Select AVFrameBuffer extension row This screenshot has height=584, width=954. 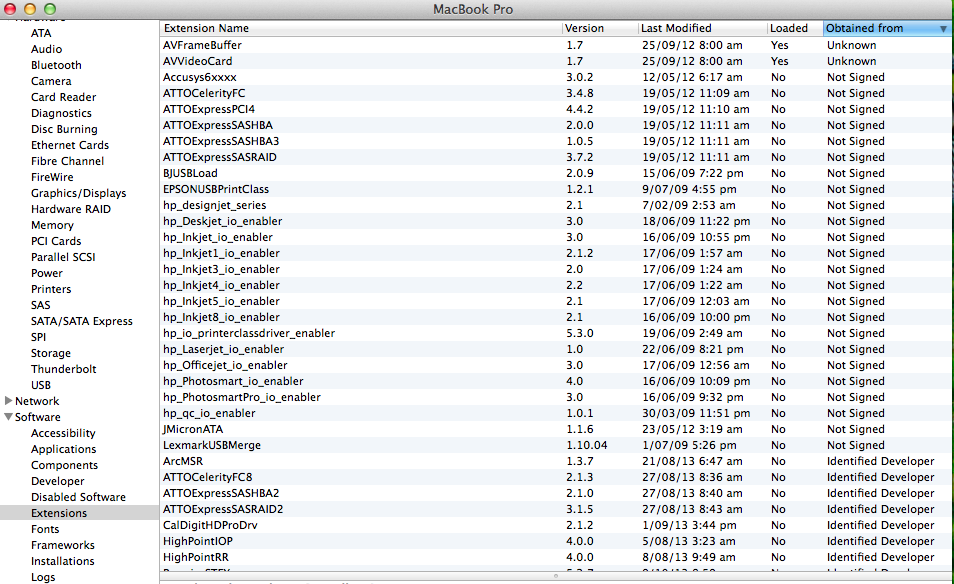point(556,45)
